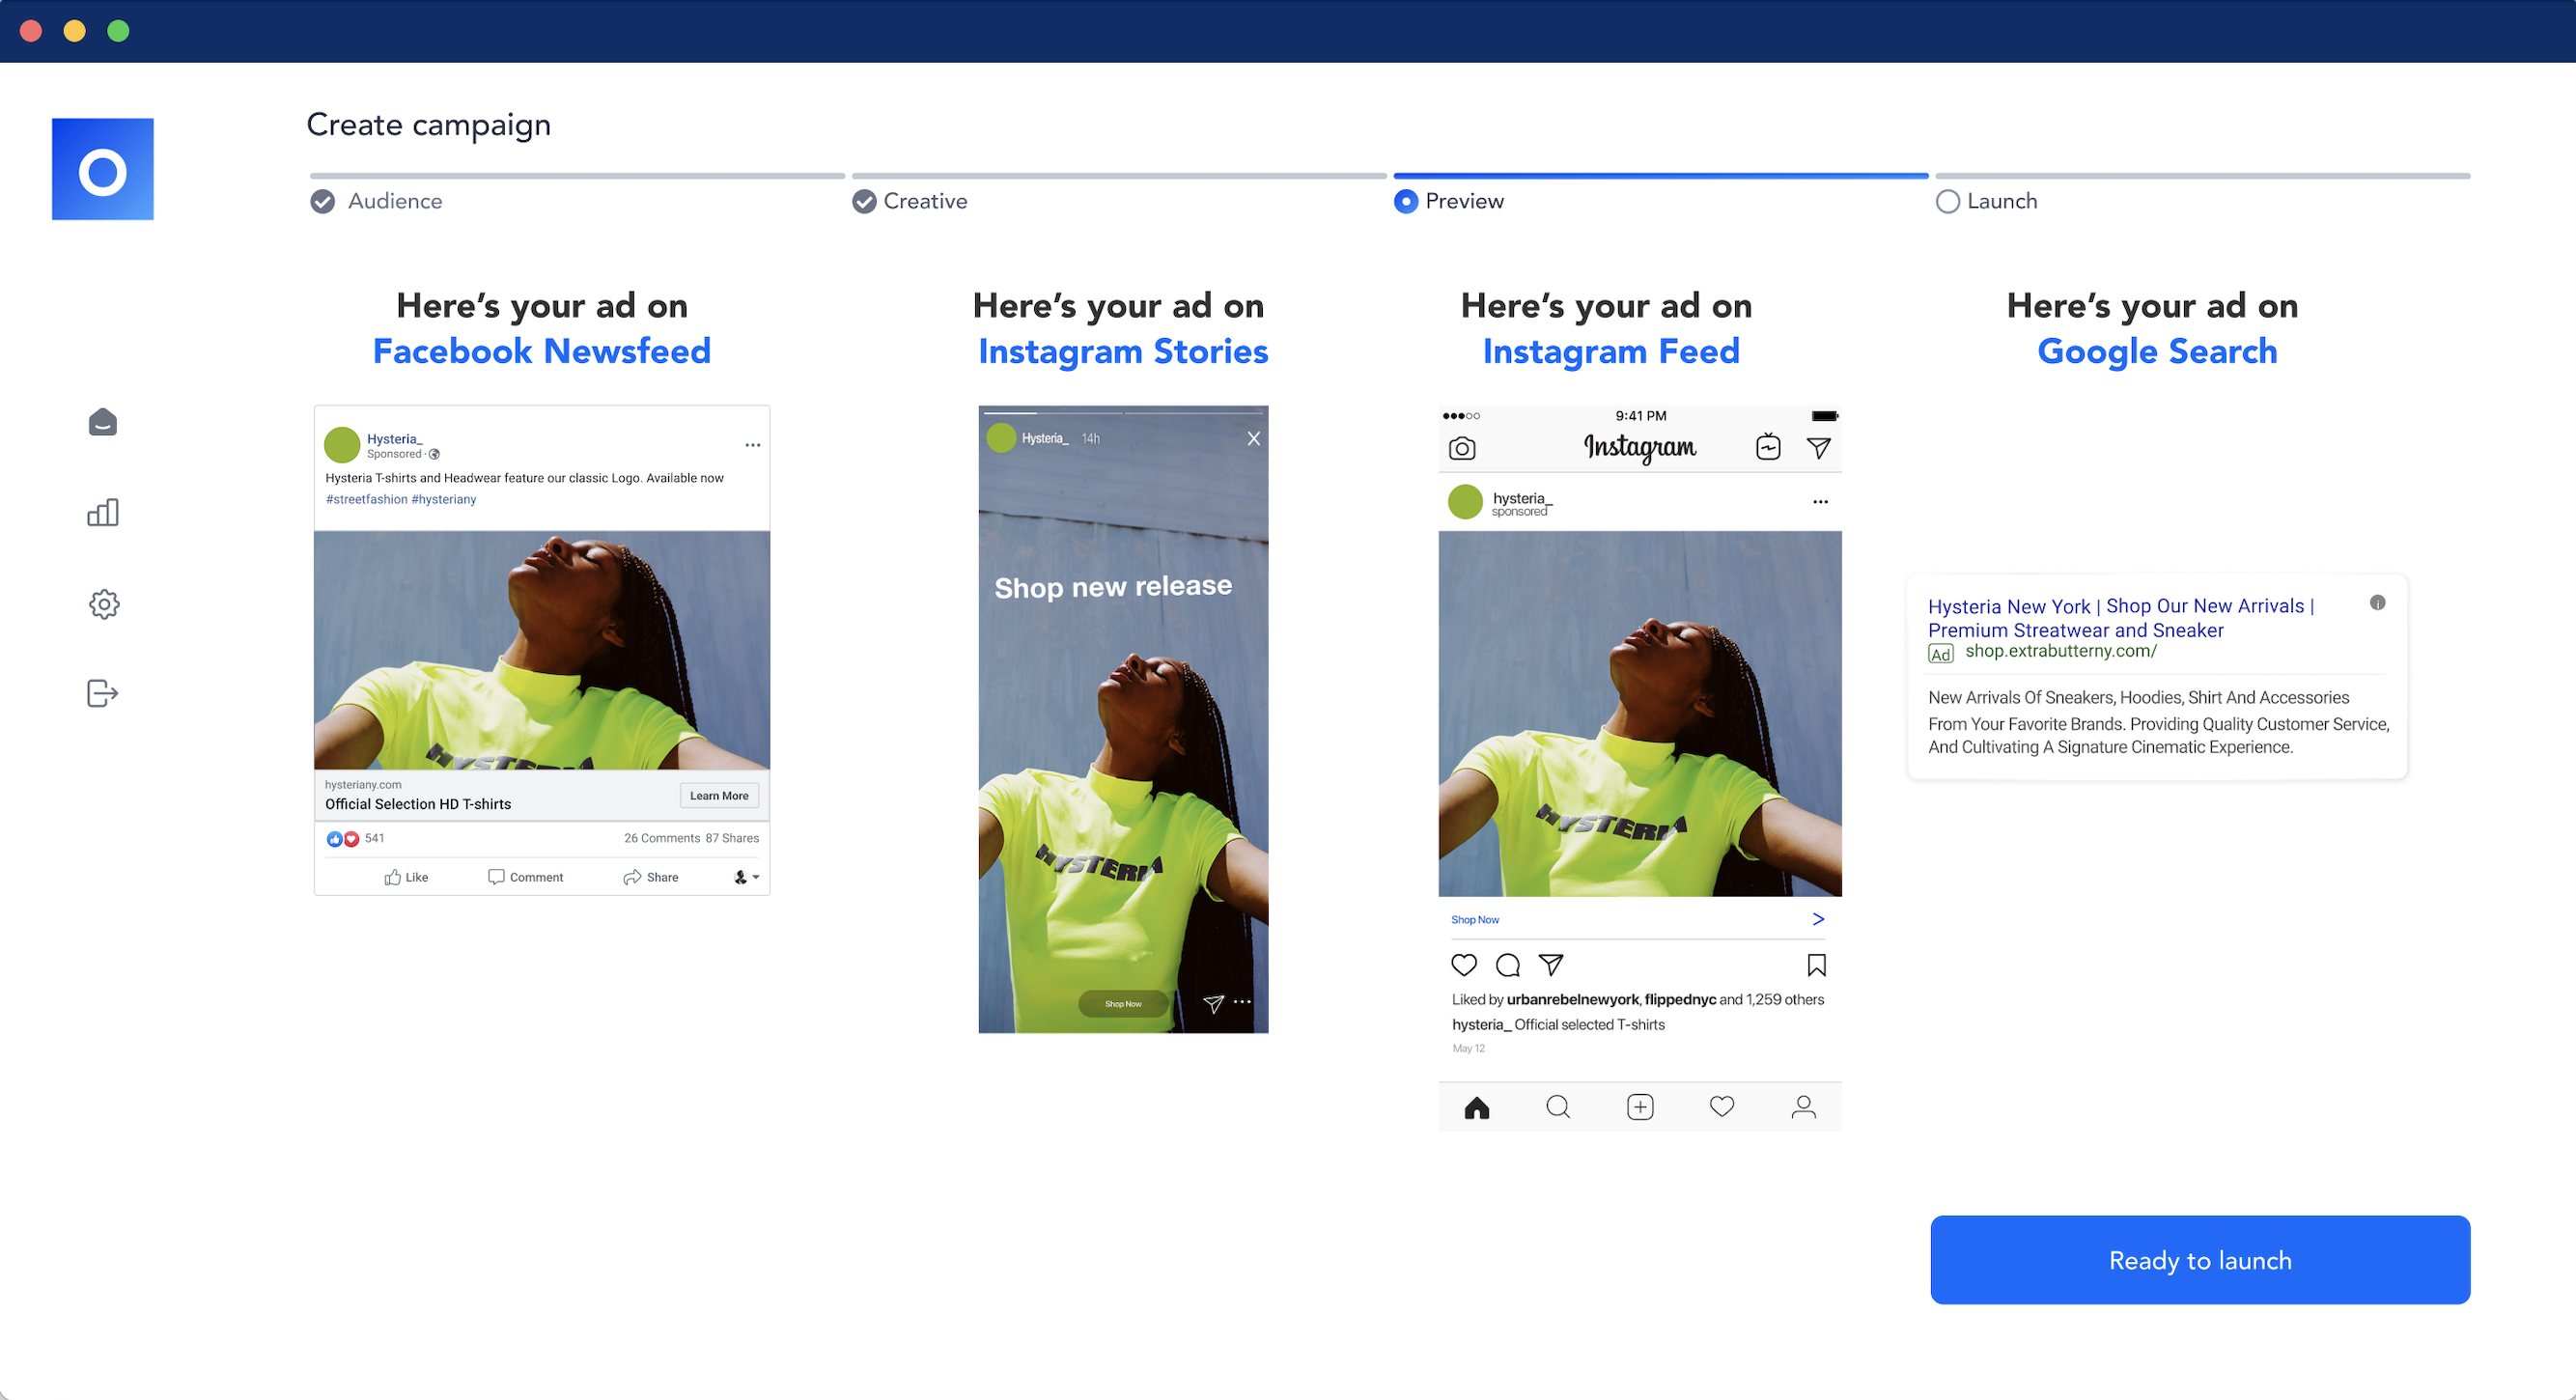Click the share icon below the Instagram post
This screenshot has width=2576, height=1400.
(1551, 965)
